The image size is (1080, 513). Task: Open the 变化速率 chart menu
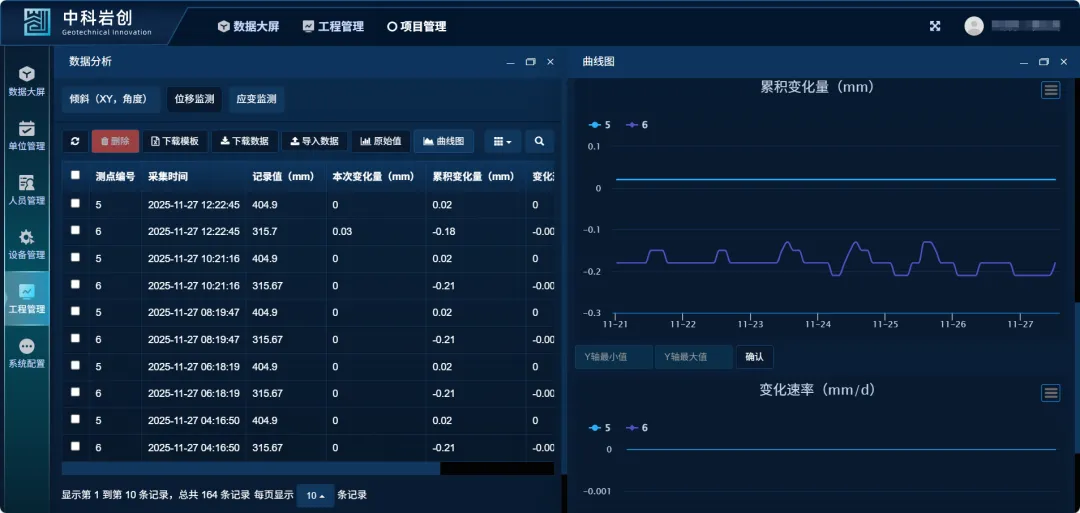point(1050,393)
